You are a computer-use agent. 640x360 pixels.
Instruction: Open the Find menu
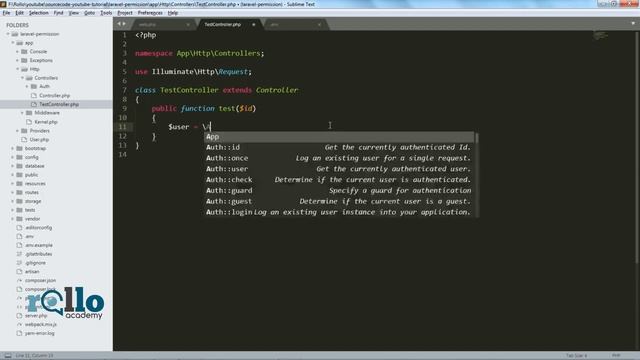[58, 13]
